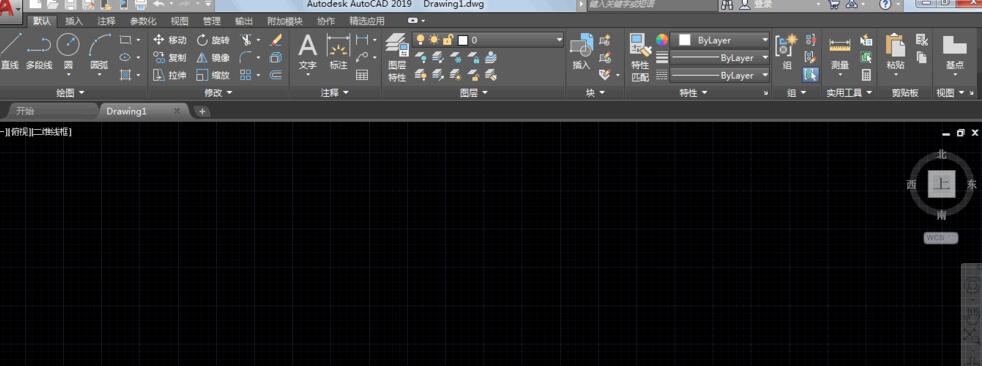The width and height of the screenshot is (982, 366).
Task: Expand the 块 (Block) panel
Action: (596, 93)
